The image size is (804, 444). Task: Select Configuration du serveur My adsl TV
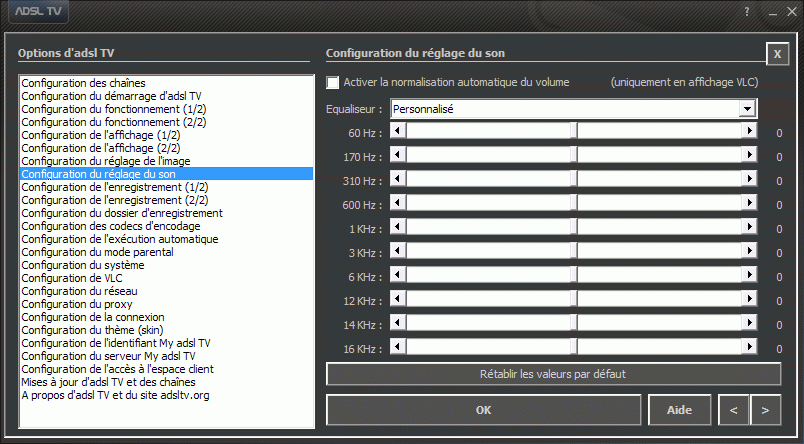click(166, 356)
